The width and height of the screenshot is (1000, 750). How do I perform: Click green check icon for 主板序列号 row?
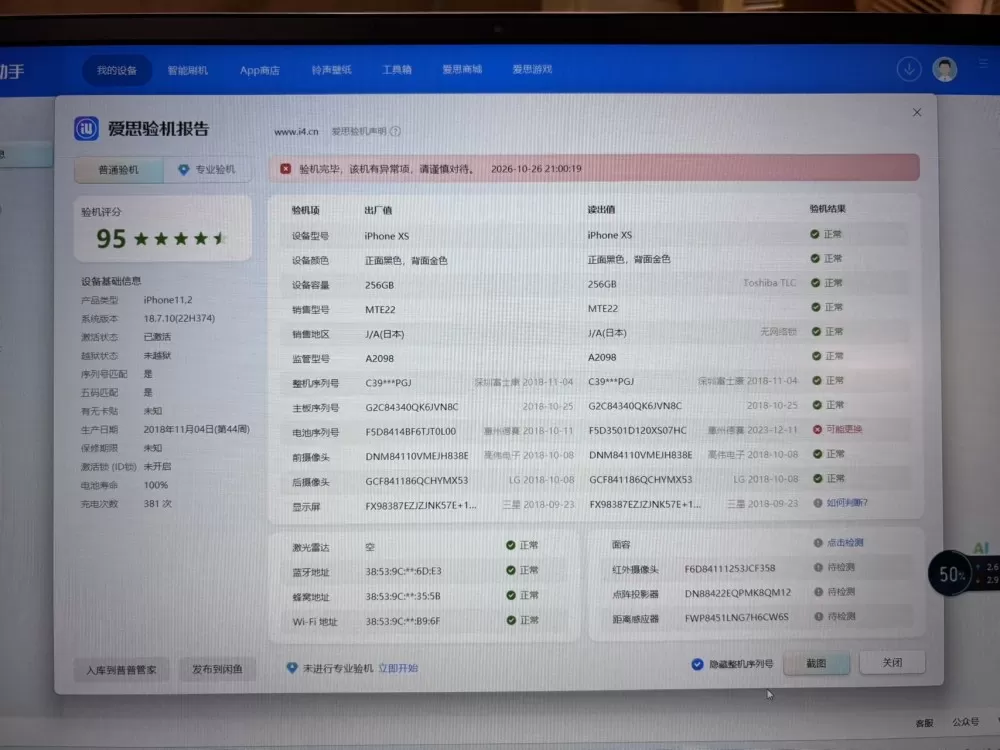pos(817,405)
